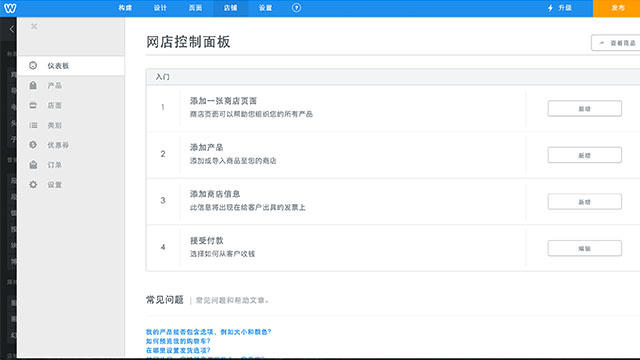
Task: Open the 构建 top menu tab
Action: click(x=125, y=8)
